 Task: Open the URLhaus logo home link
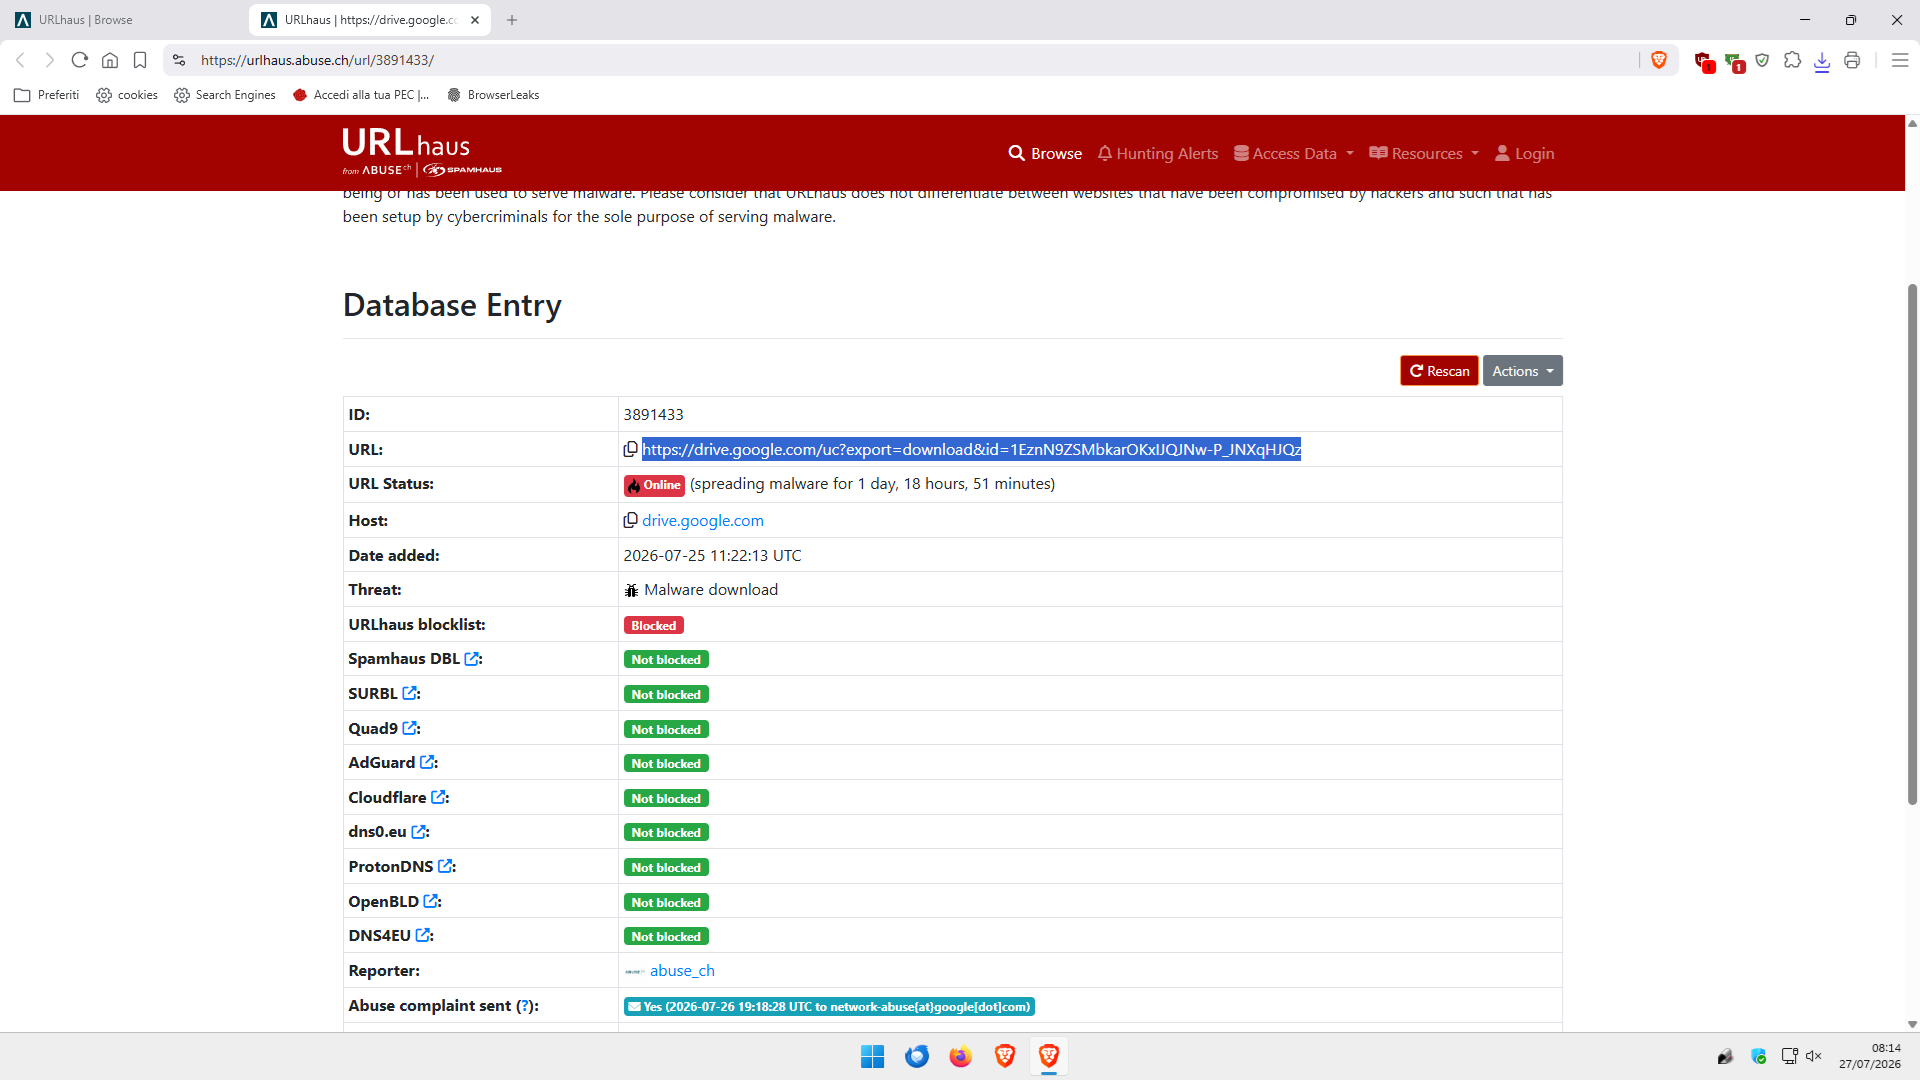[421, 152]
